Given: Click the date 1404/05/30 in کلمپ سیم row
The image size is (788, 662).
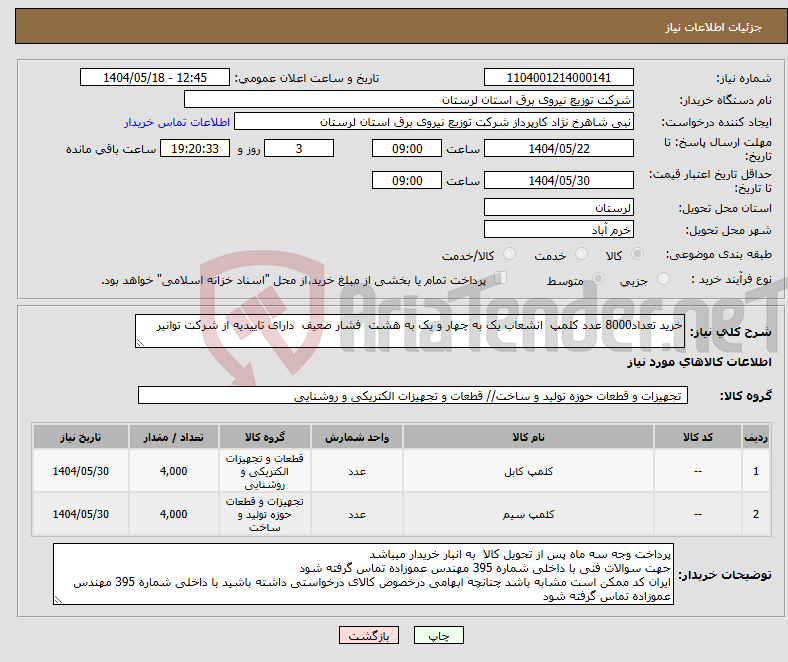Looking at the screenshot, I should tap(80, 514).
